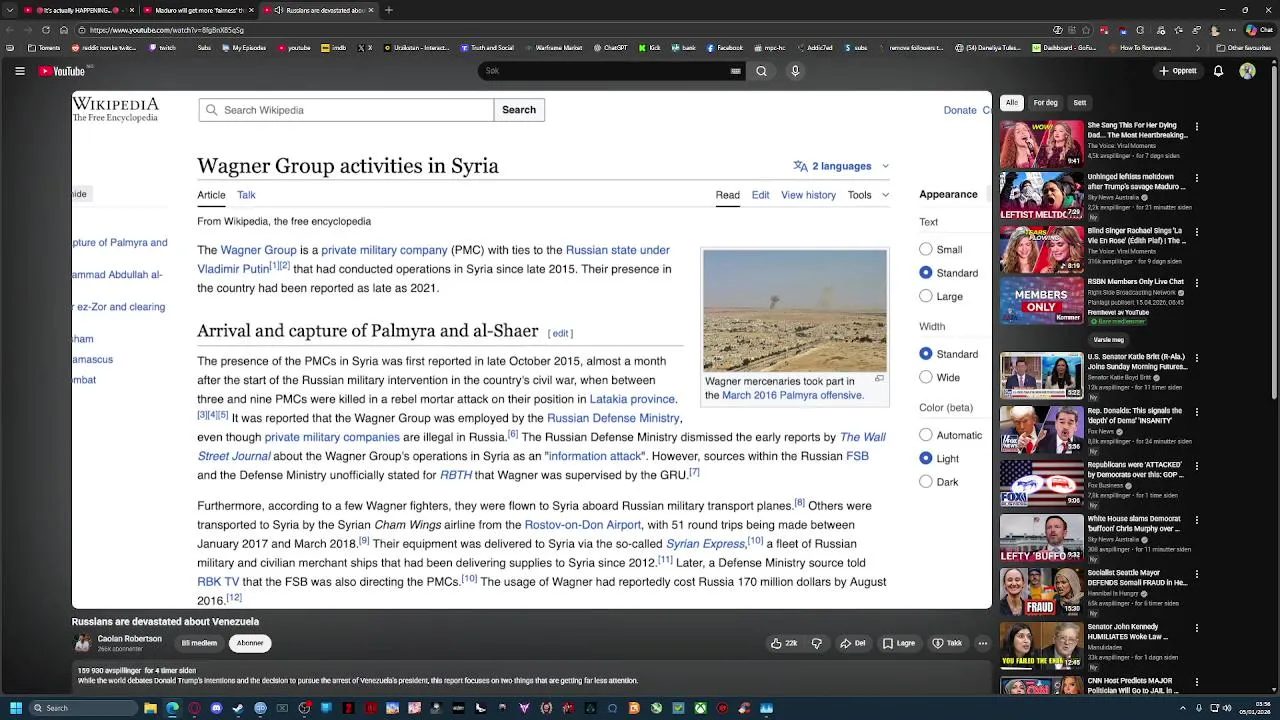Open the Wikipedia Edit tab

(x=760, y=195)
